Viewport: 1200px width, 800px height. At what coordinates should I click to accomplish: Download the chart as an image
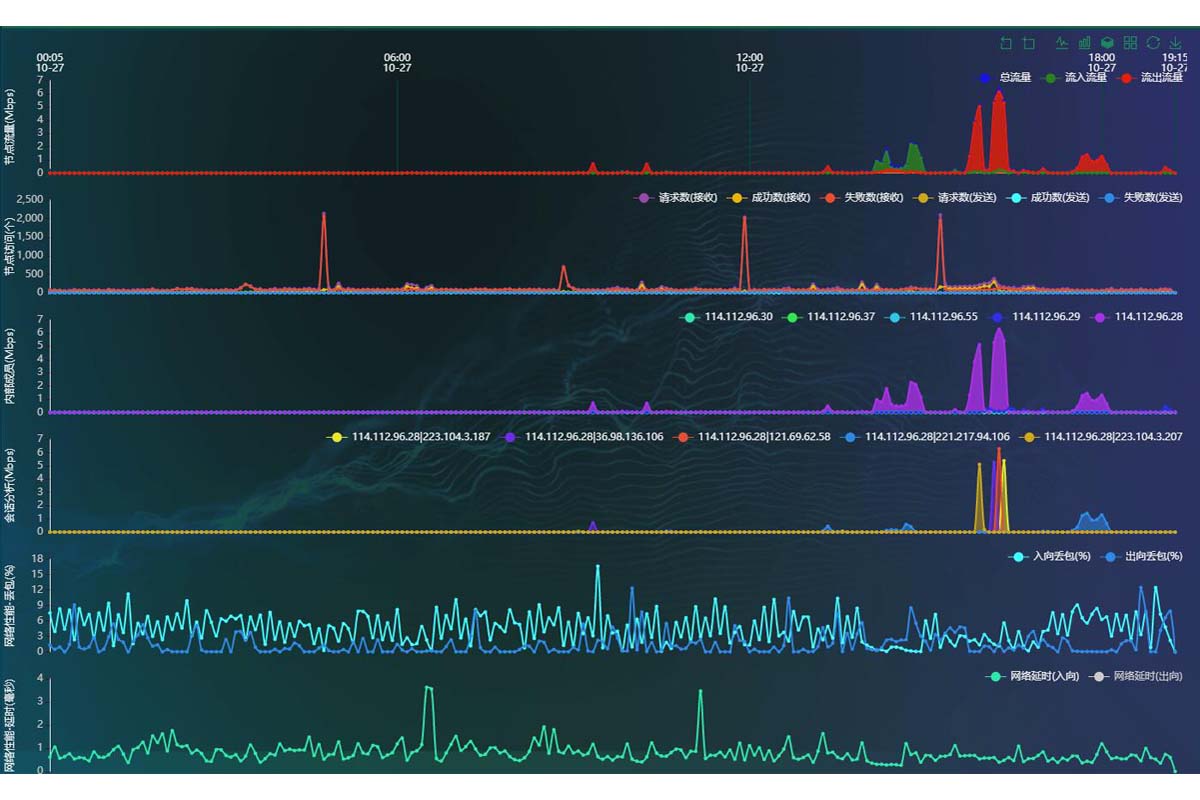point(1176,43)
